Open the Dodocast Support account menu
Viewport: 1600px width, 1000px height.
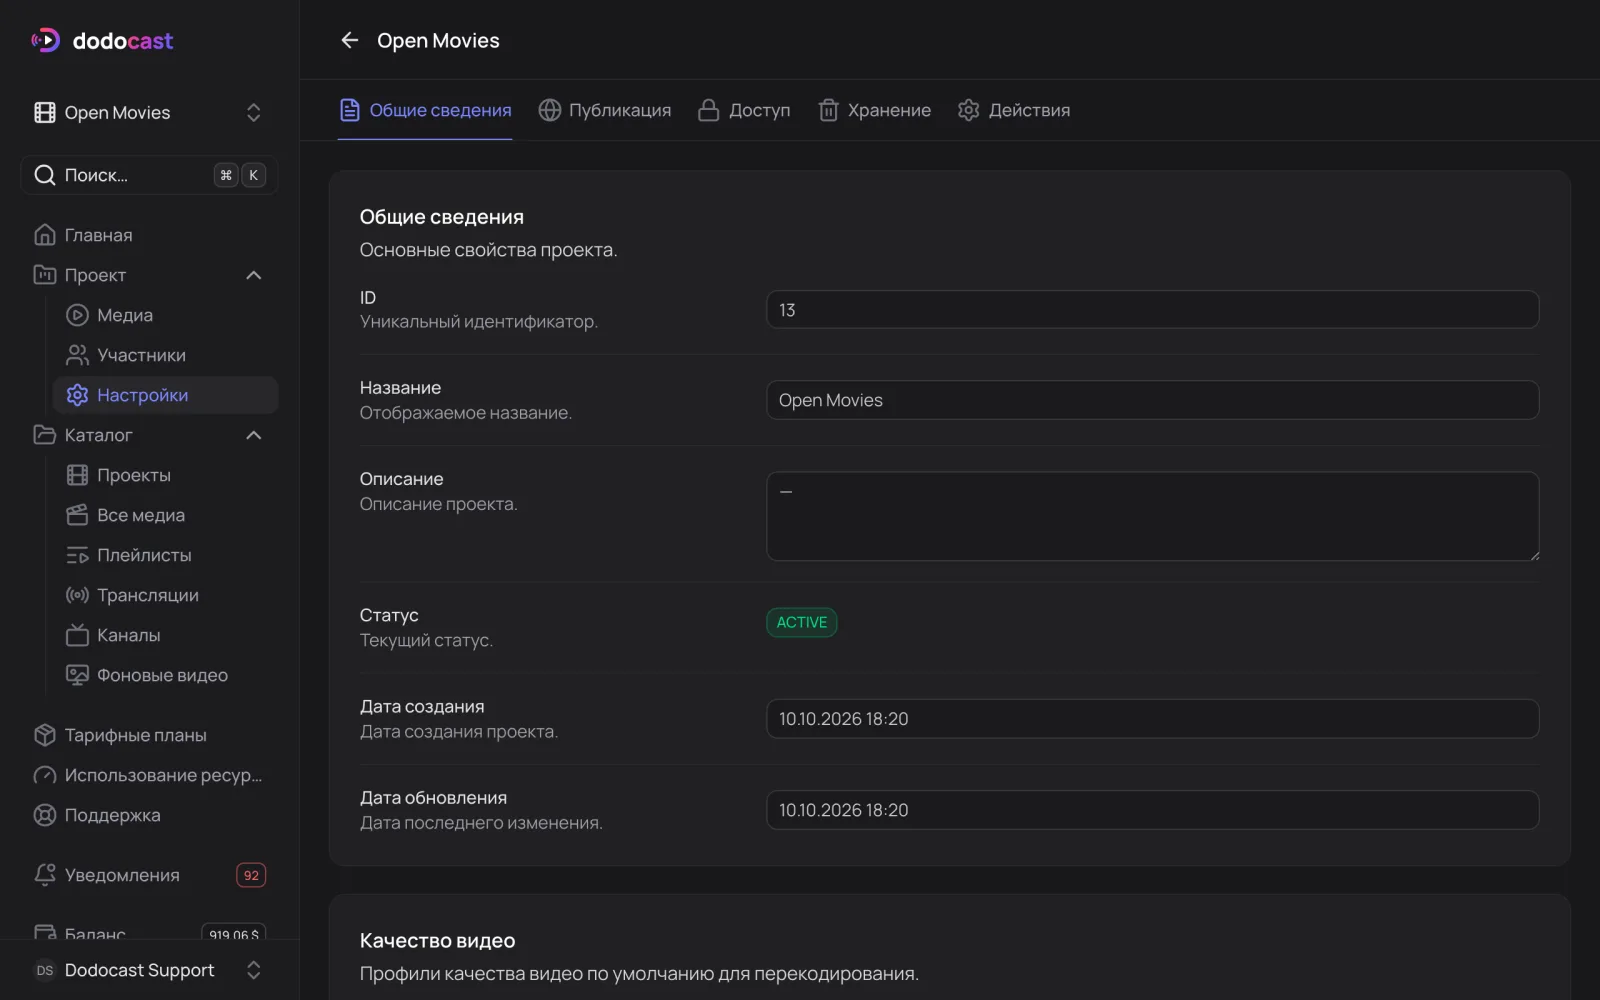[149, 970]
